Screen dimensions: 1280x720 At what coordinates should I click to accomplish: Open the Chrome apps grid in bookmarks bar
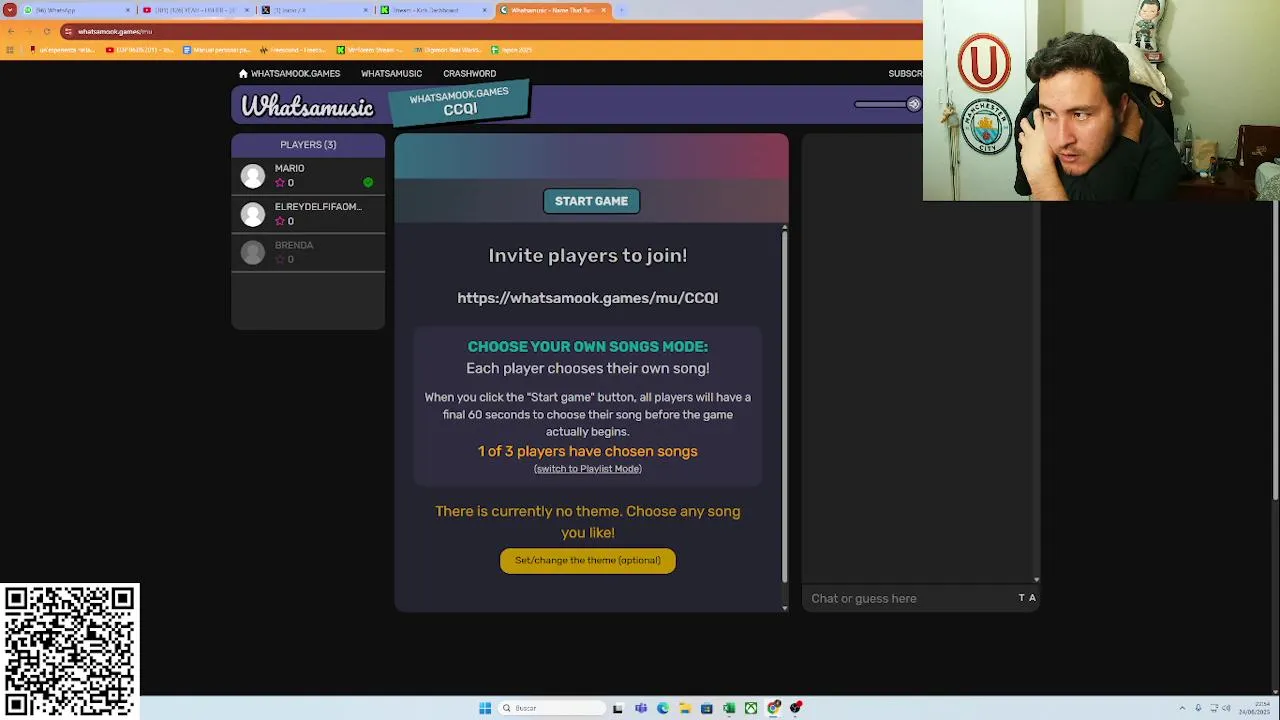tap(11, 50)
